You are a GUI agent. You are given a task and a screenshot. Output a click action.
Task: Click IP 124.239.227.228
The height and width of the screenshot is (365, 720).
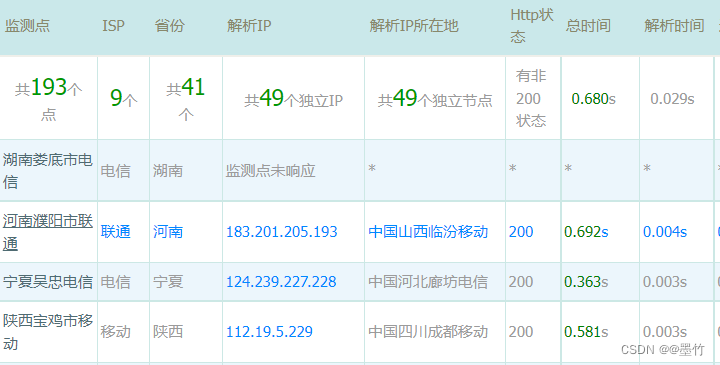(281, 282)
